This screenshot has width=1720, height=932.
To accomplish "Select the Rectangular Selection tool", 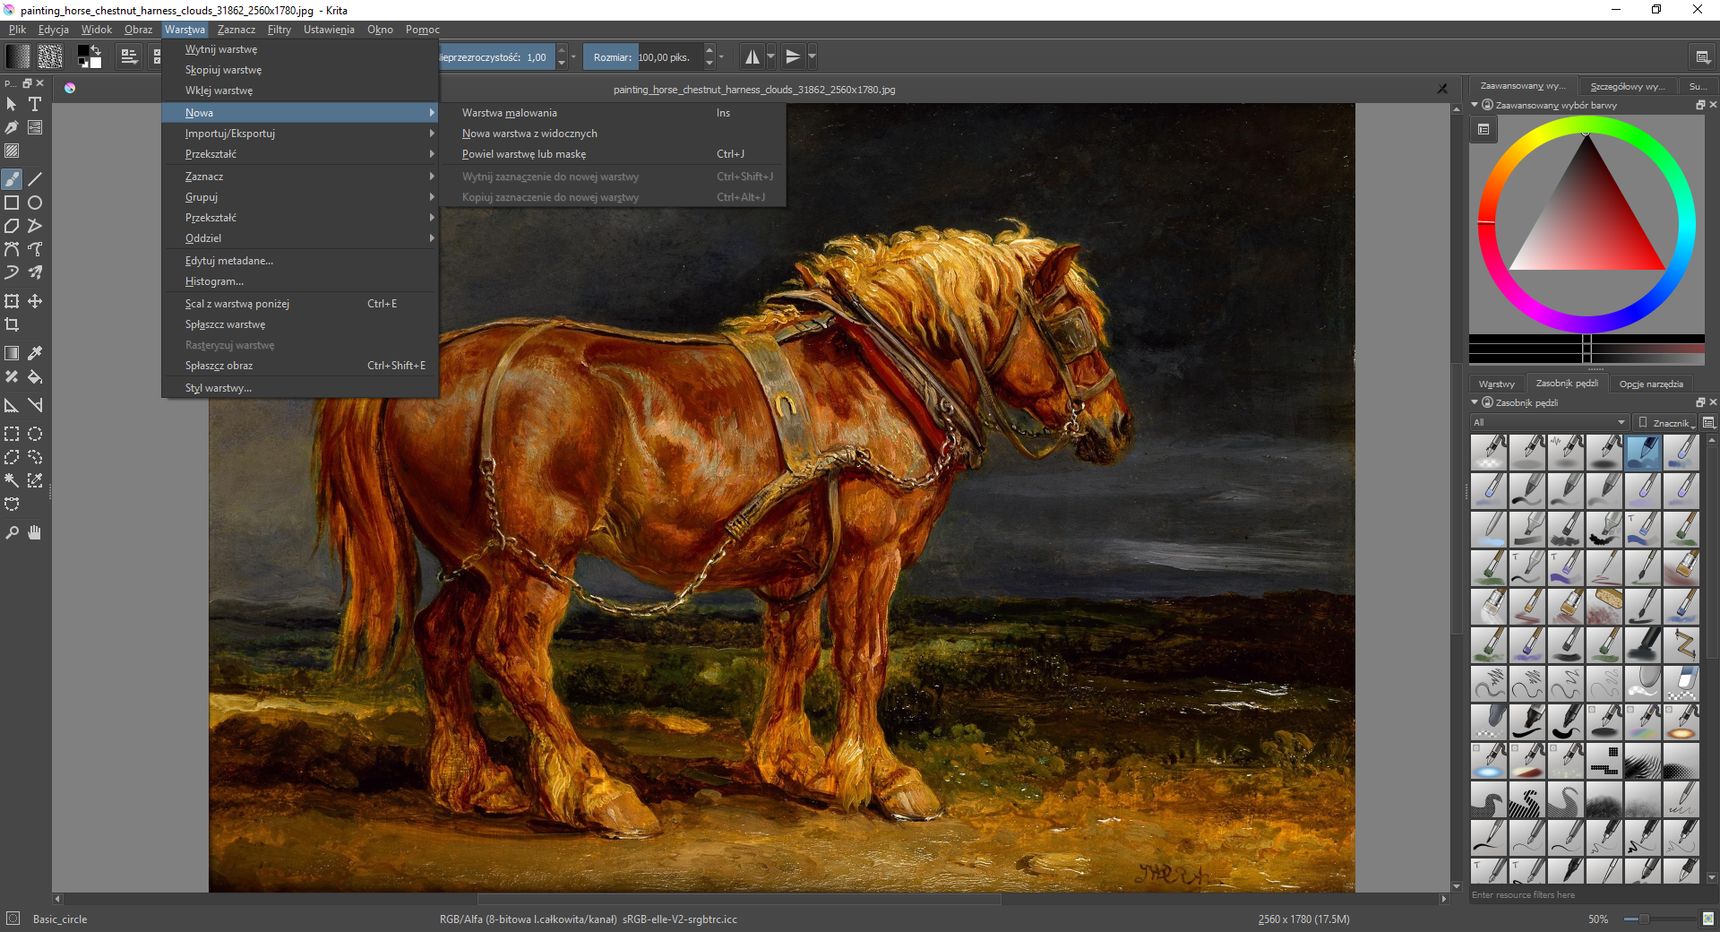I will tap(12, 434).
